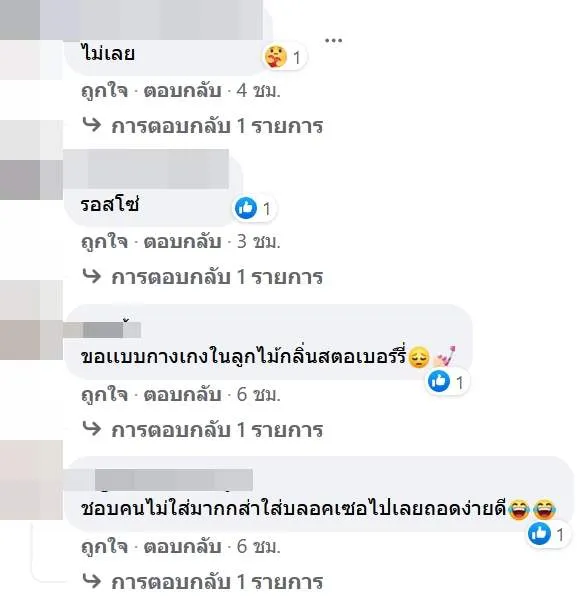Expand 1 reply under ไม่เลย comment
Screen dimensions: 577x599
217,126
